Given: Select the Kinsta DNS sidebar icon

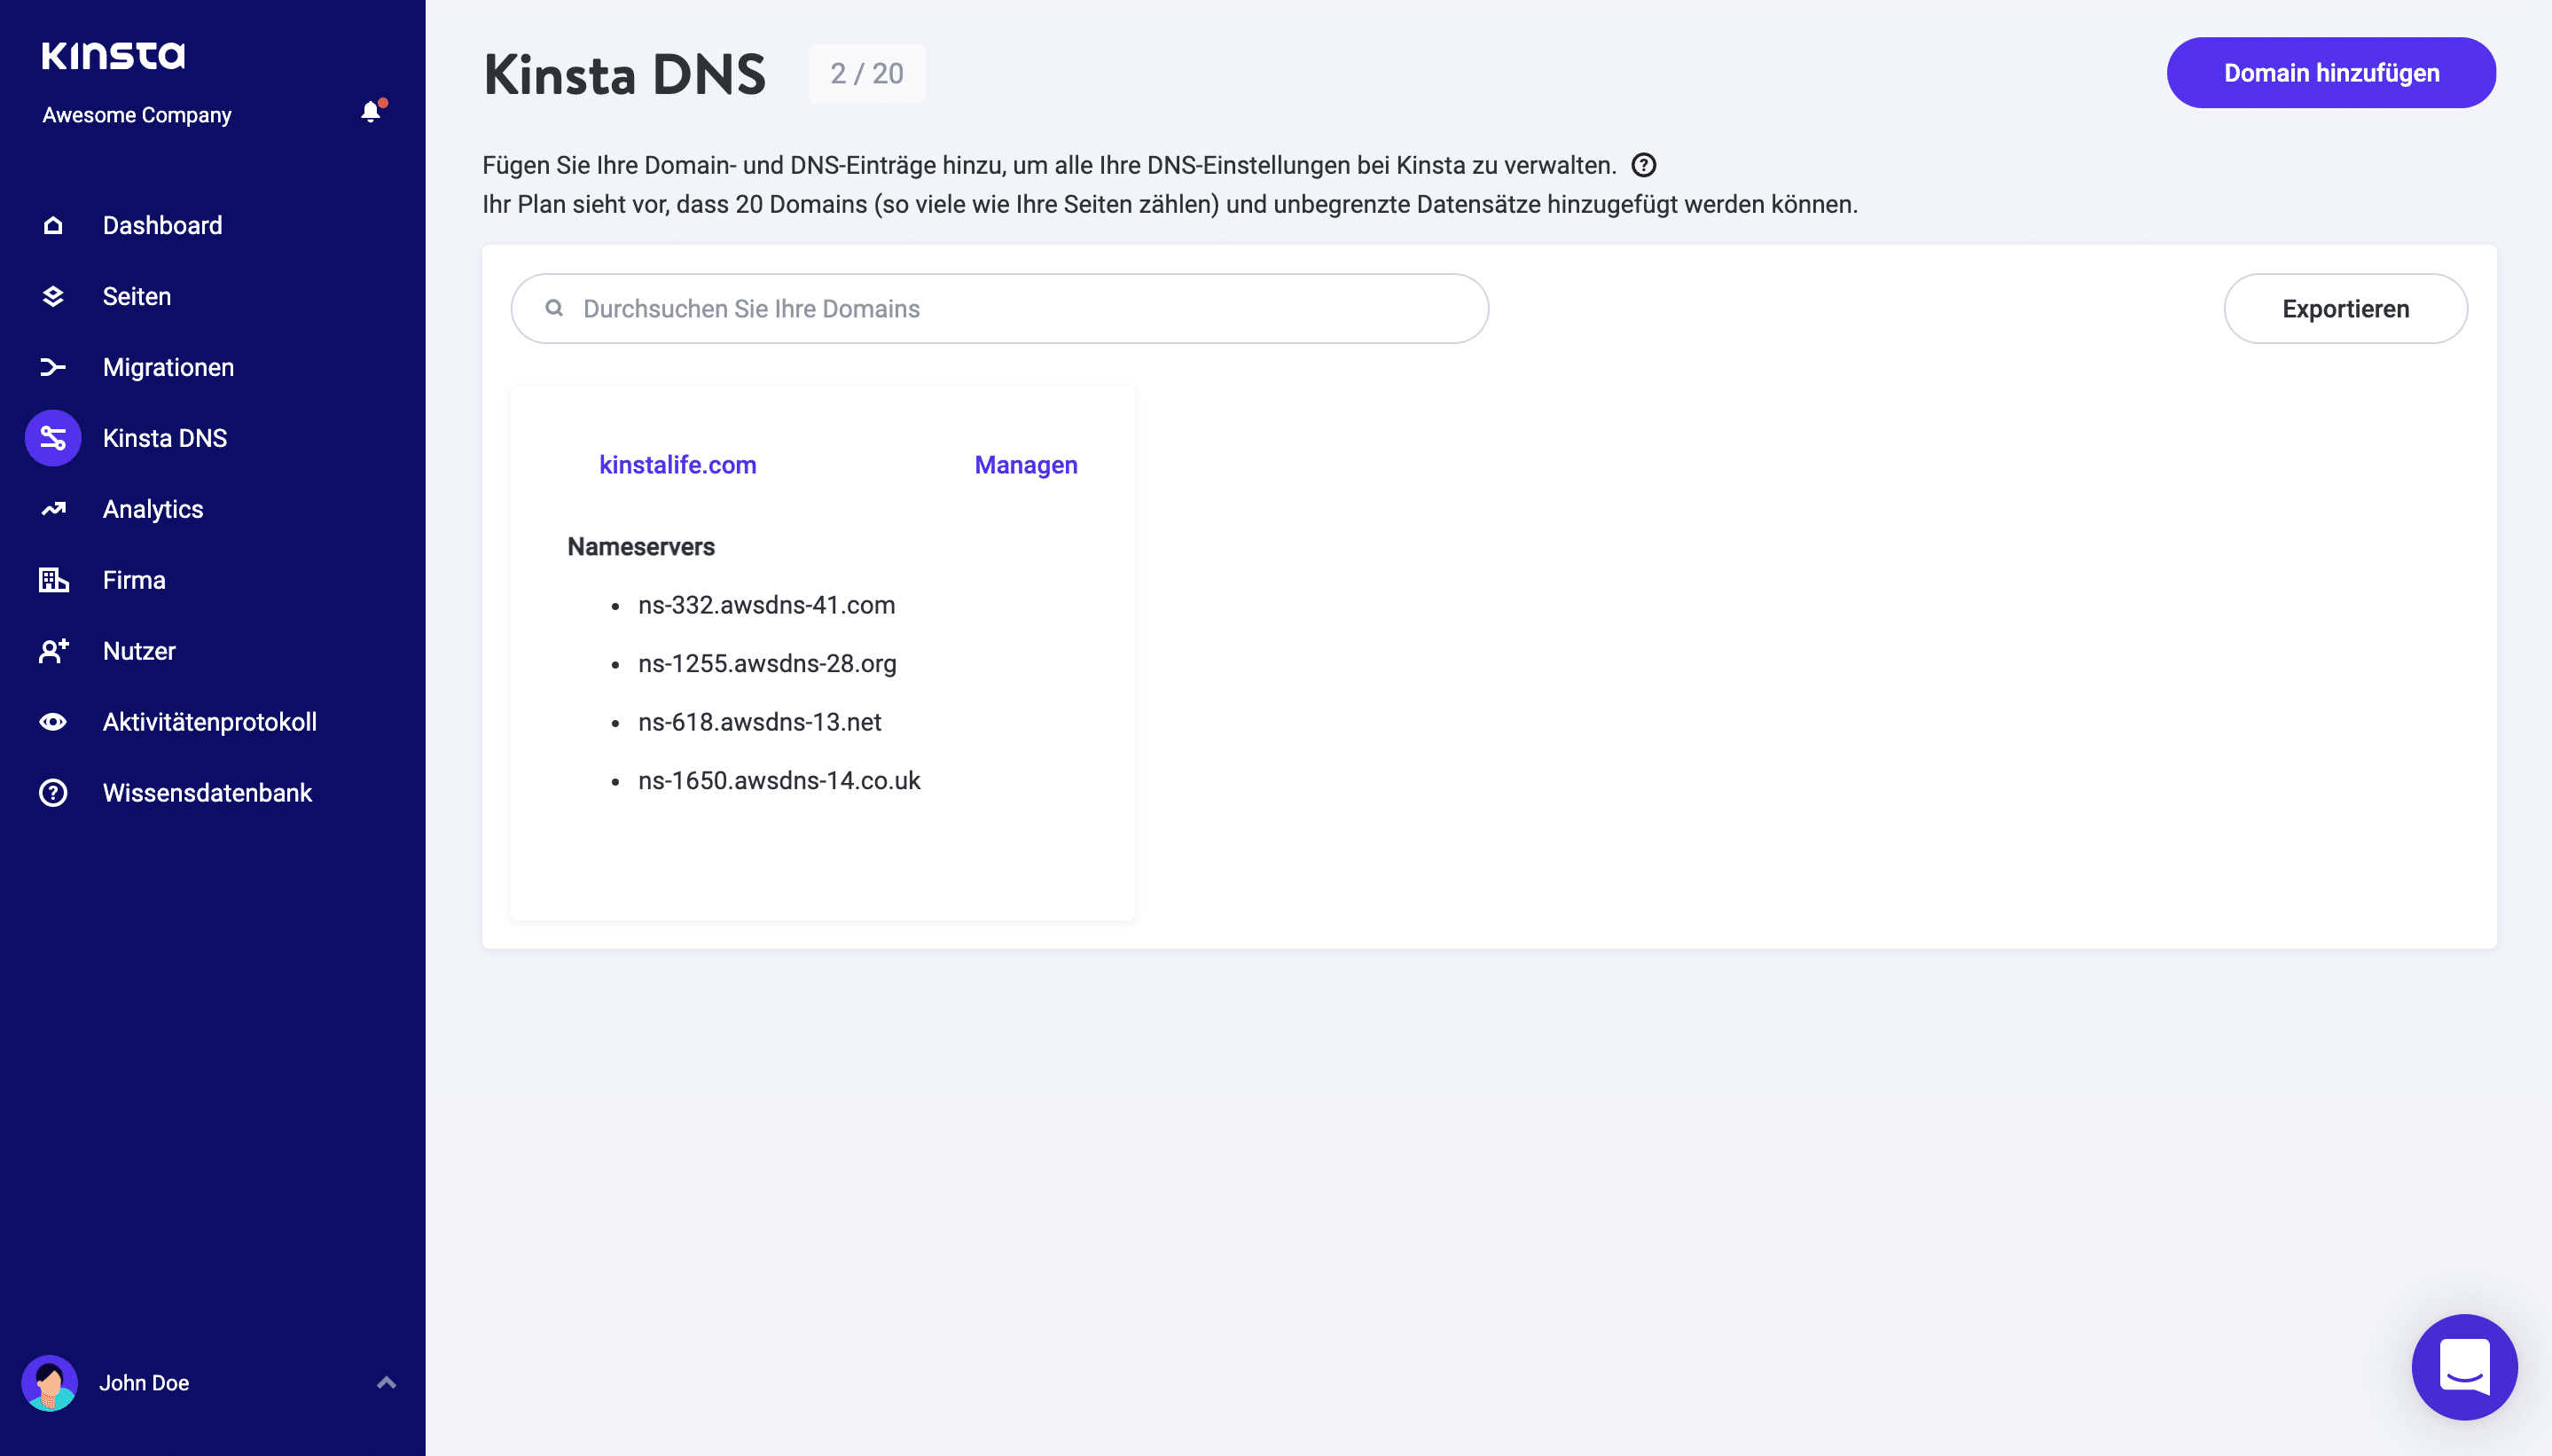Looking at the screenshot, I should [52, 437].
